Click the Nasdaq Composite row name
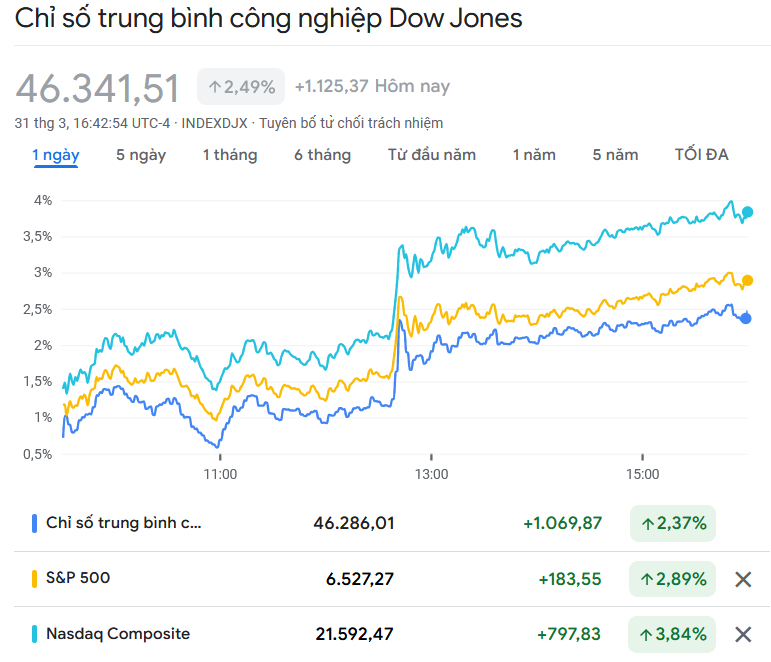 pyautogui.click(x=118, y=634)
